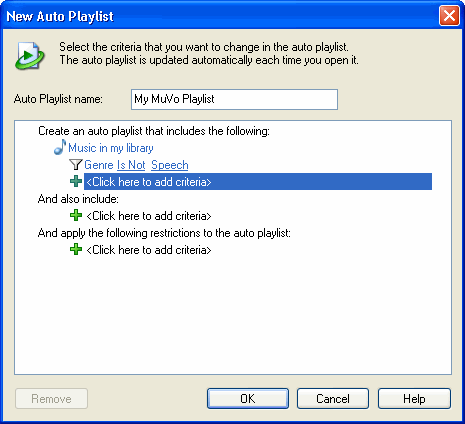Click the green plus icon under And also include
Viewport: 465px width, 424px height.
[x=76, y=215]
